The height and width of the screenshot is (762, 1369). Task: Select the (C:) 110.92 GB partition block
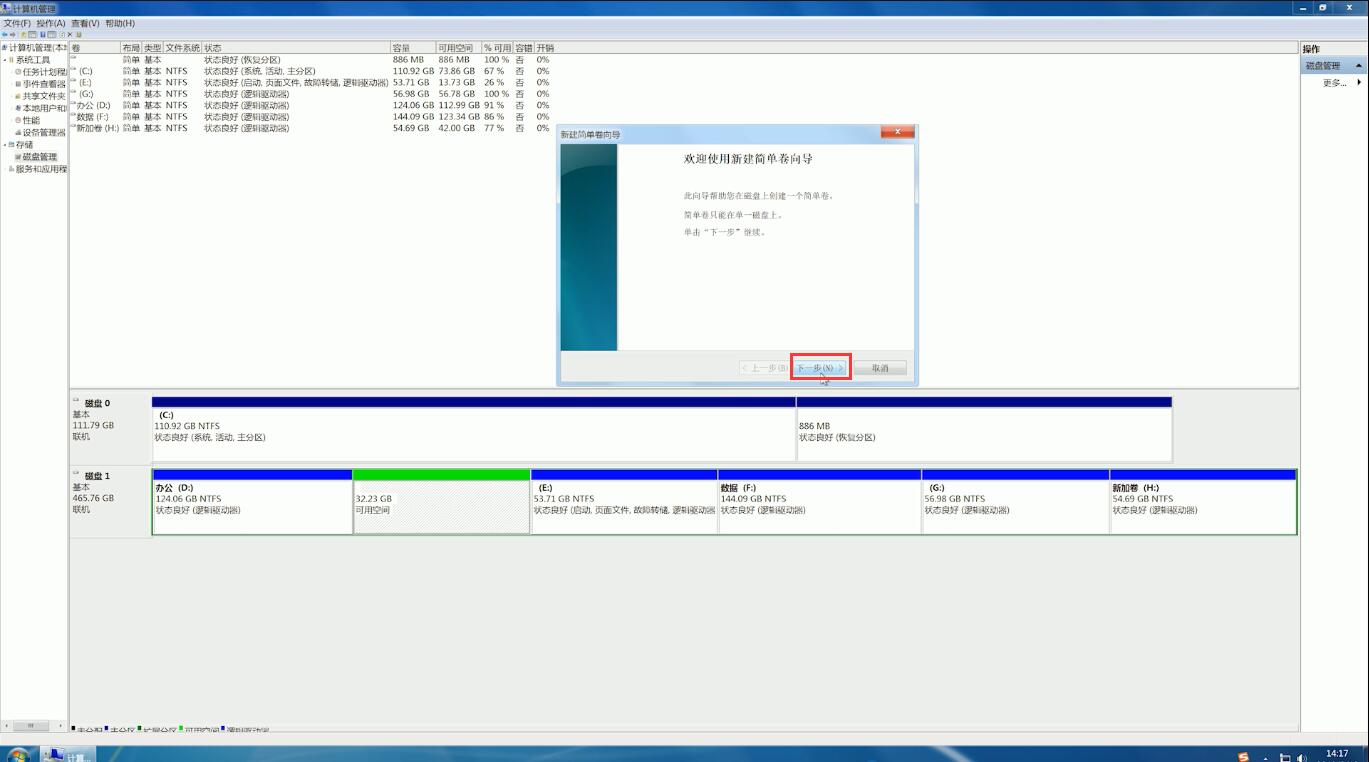coord(474,429)
